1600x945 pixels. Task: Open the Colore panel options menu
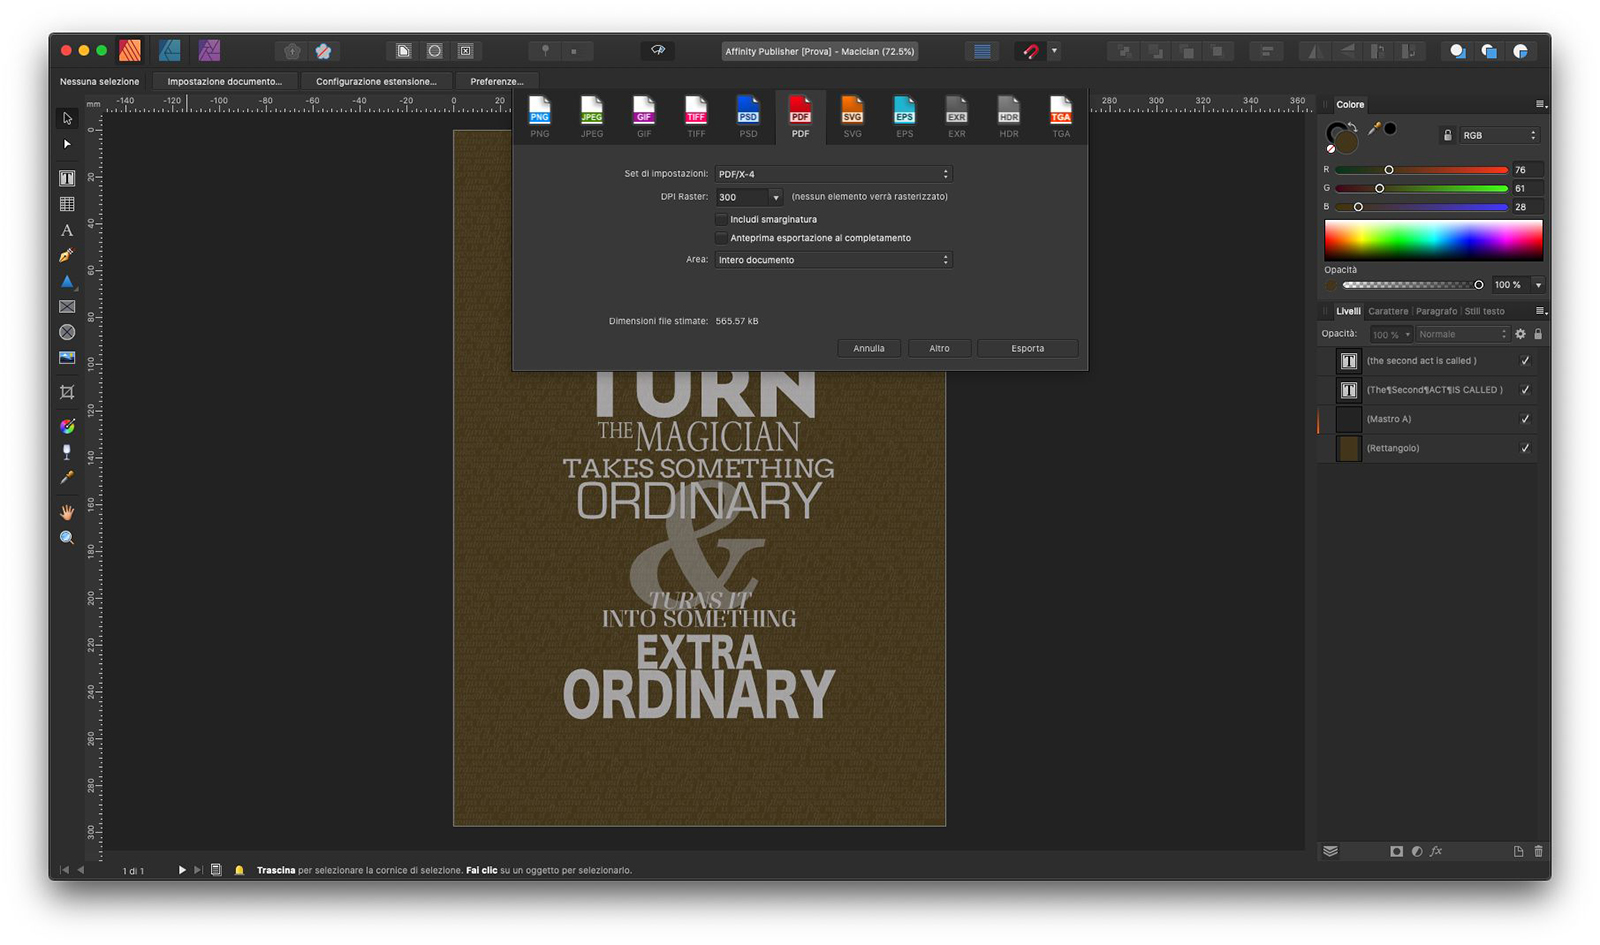coord(1541,104)
